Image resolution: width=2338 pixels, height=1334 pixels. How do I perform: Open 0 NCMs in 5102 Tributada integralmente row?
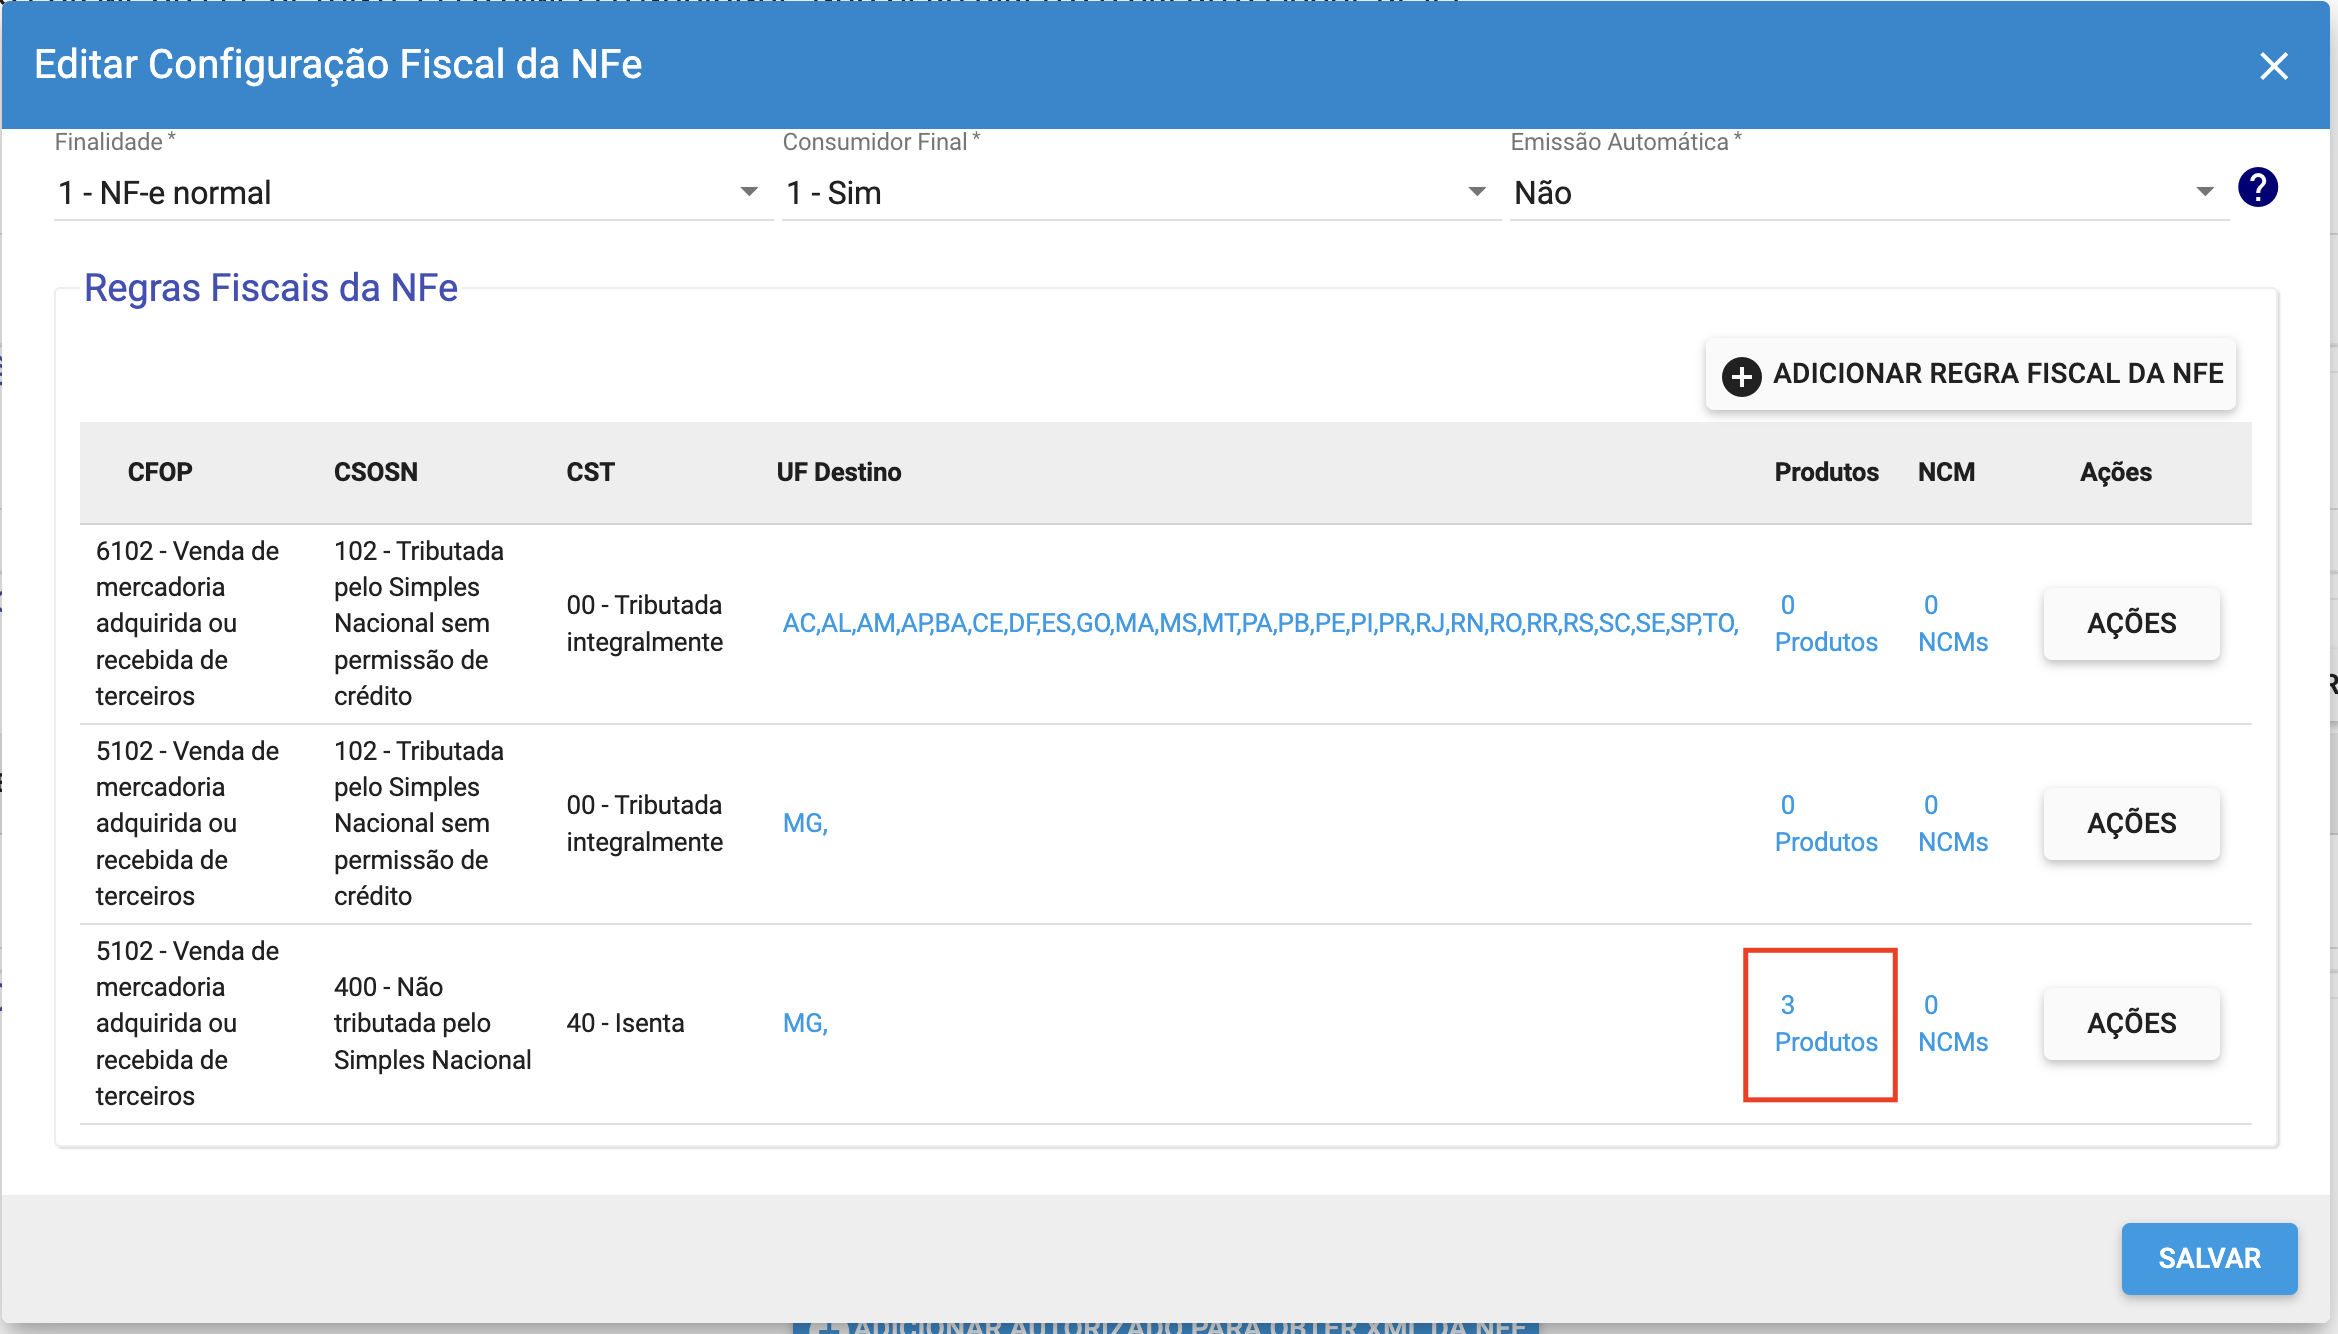[x=1952, y=823]
